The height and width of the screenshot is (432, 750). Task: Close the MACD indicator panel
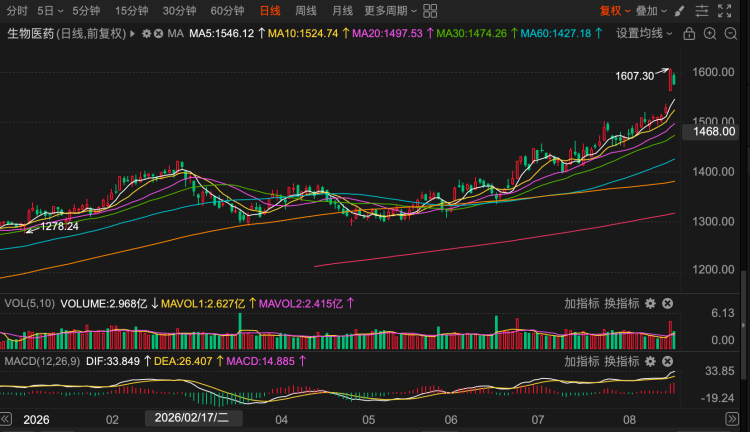coord(667,361)
